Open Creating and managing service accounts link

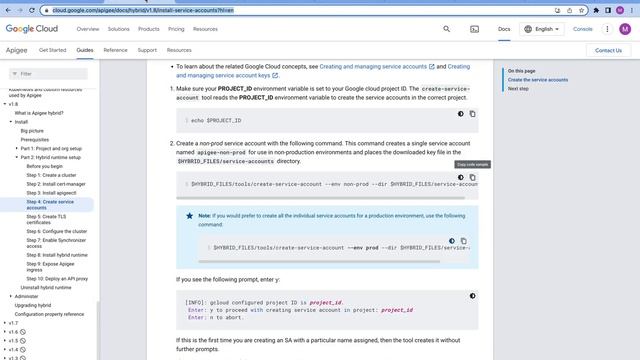click(x=377, y=66)
